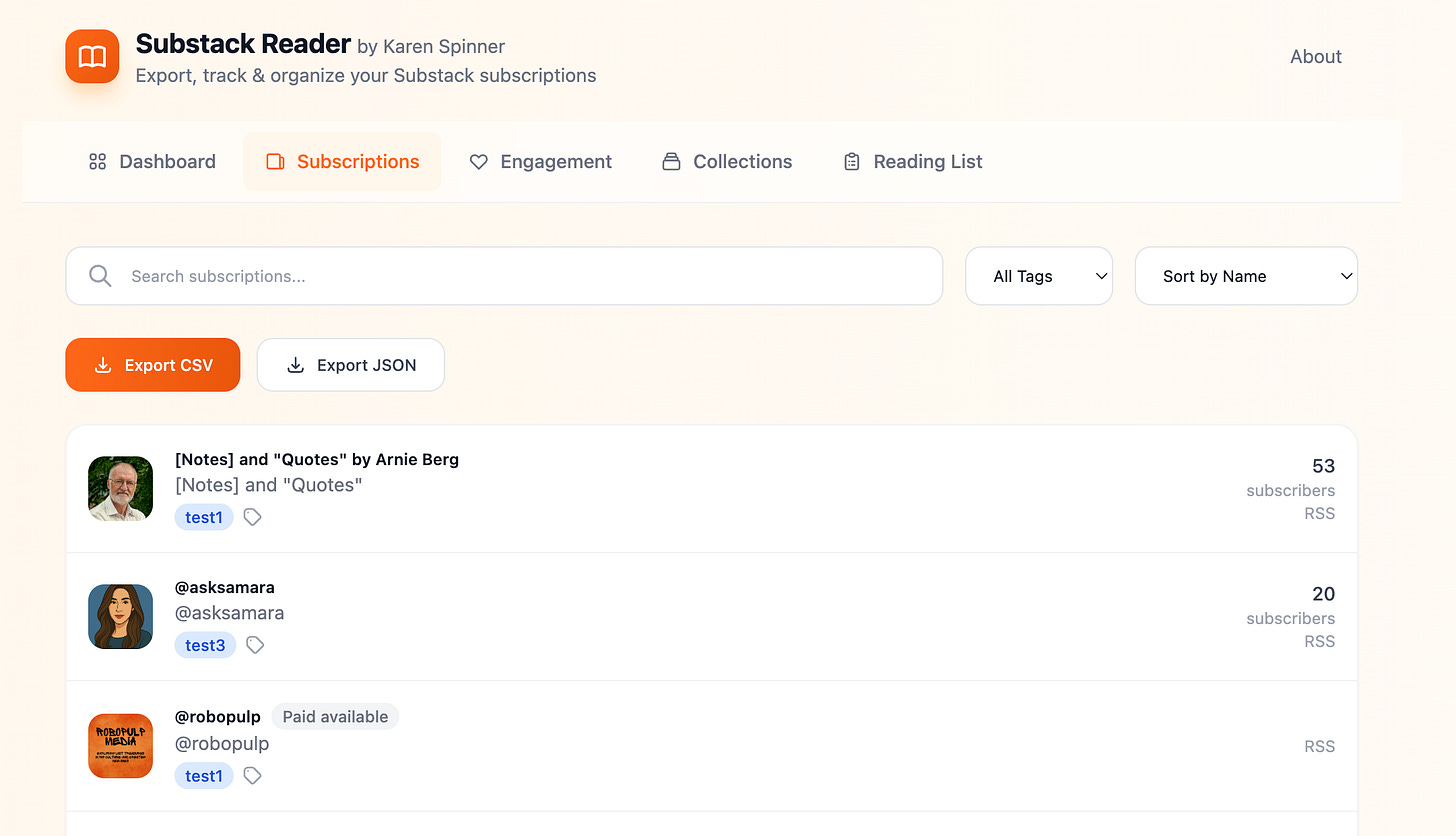Click the Export JSON button

click(x=351, y=365)
